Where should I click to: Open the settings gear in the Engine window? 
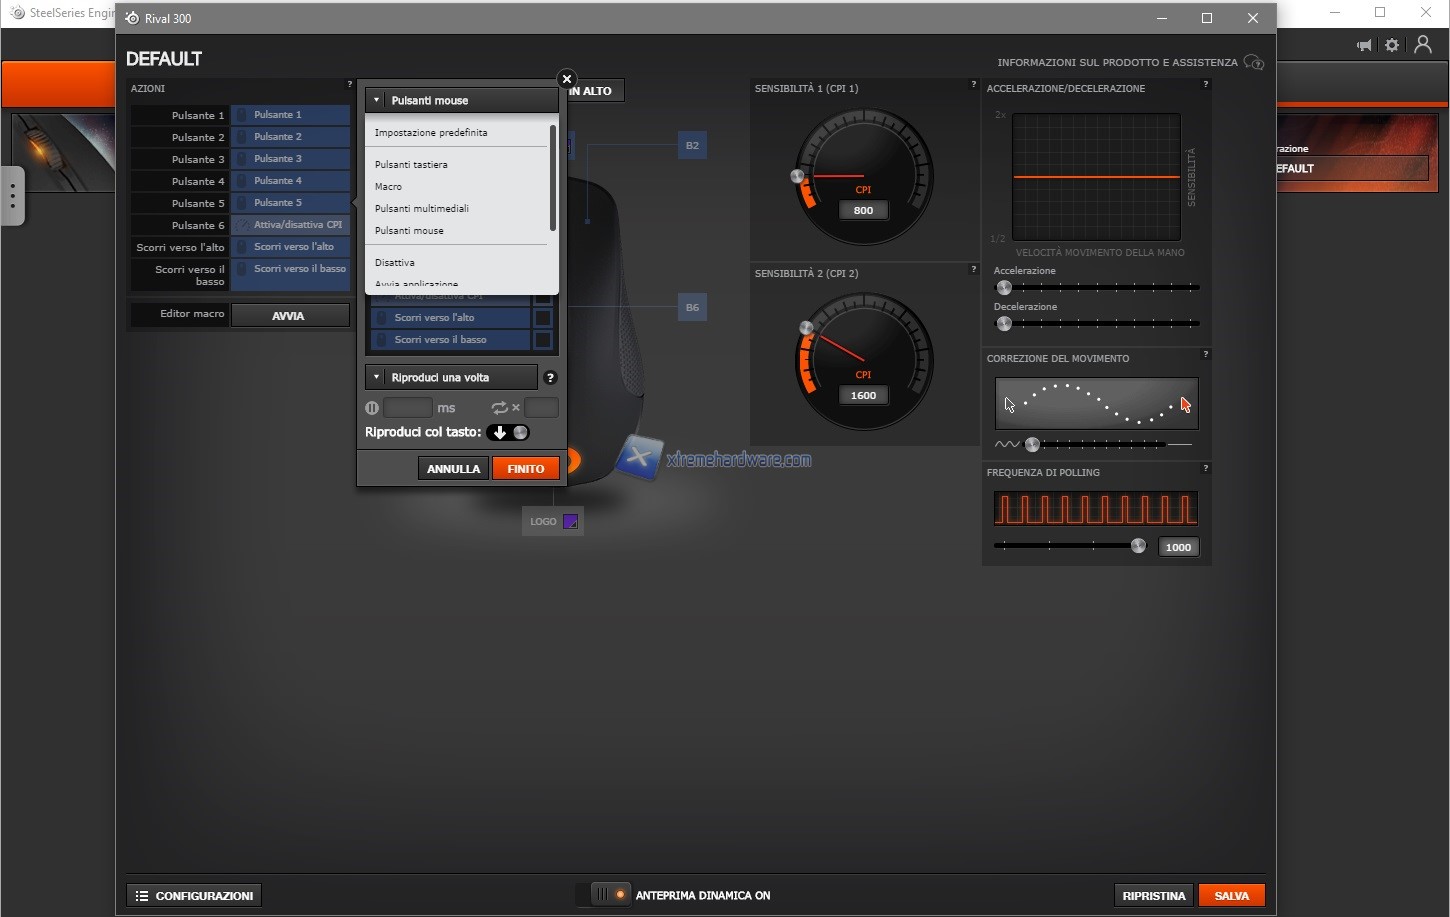click(x=1392, y=45)
